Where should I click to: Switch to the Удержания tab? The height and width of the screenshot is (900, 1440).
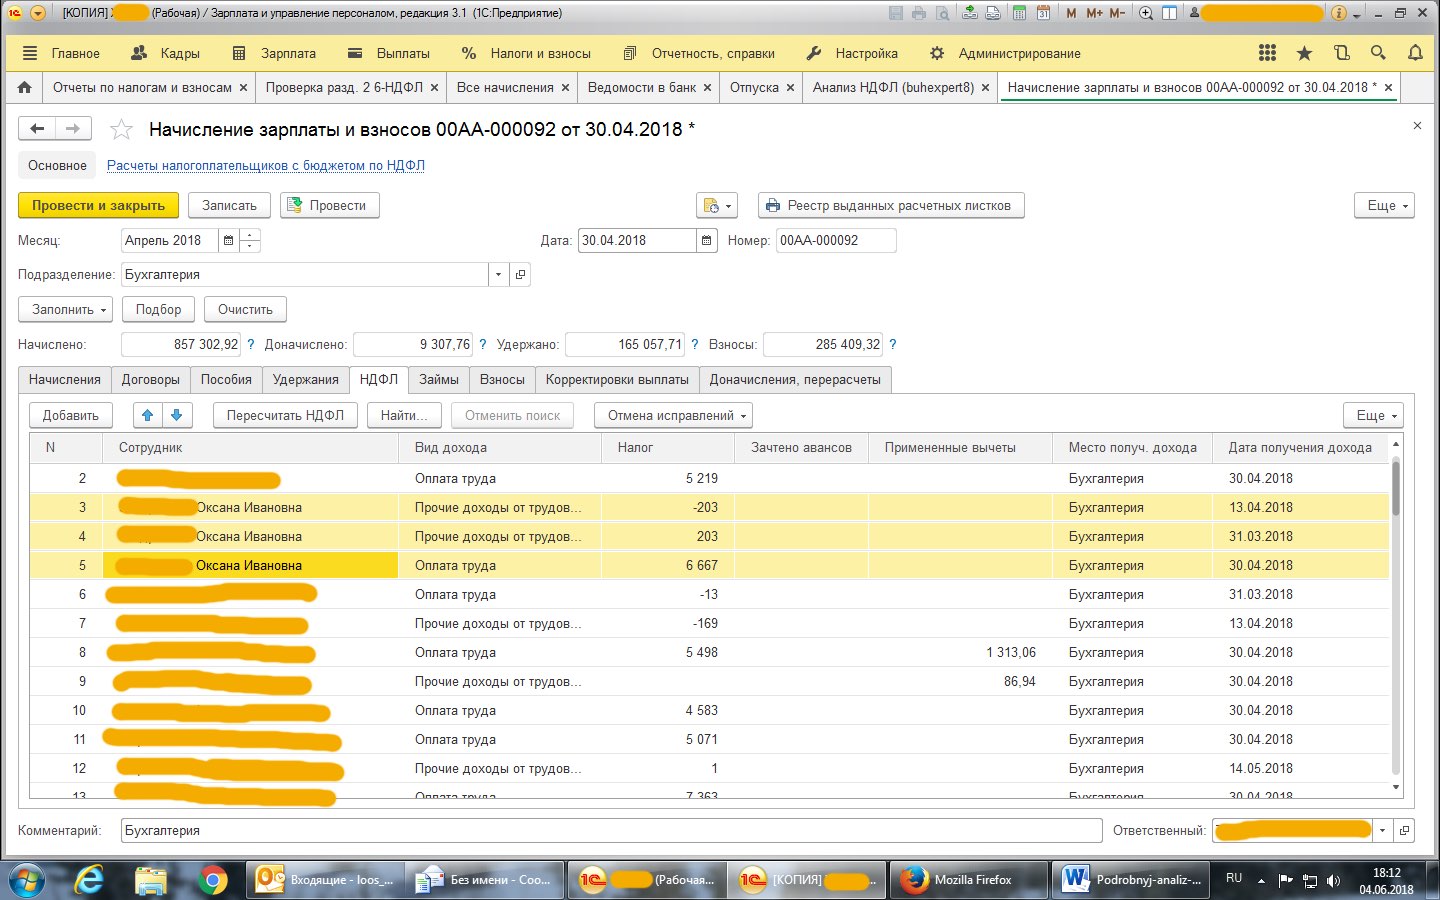305,379
